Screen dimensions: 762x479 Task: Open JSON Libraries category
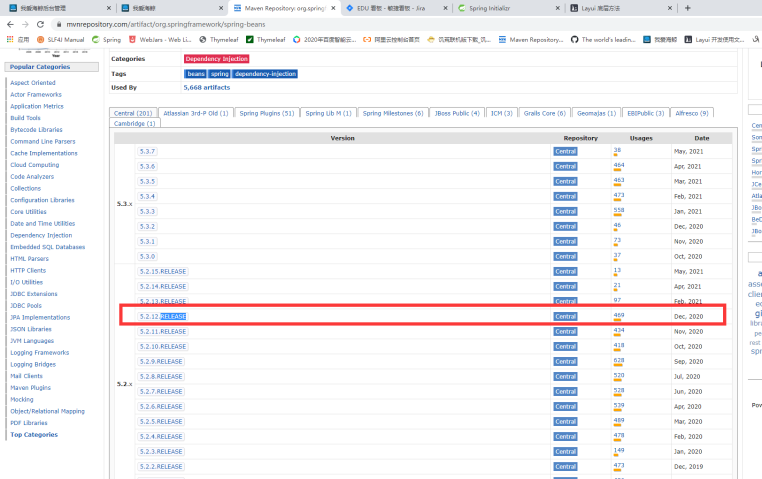click(x=31, y=329)
